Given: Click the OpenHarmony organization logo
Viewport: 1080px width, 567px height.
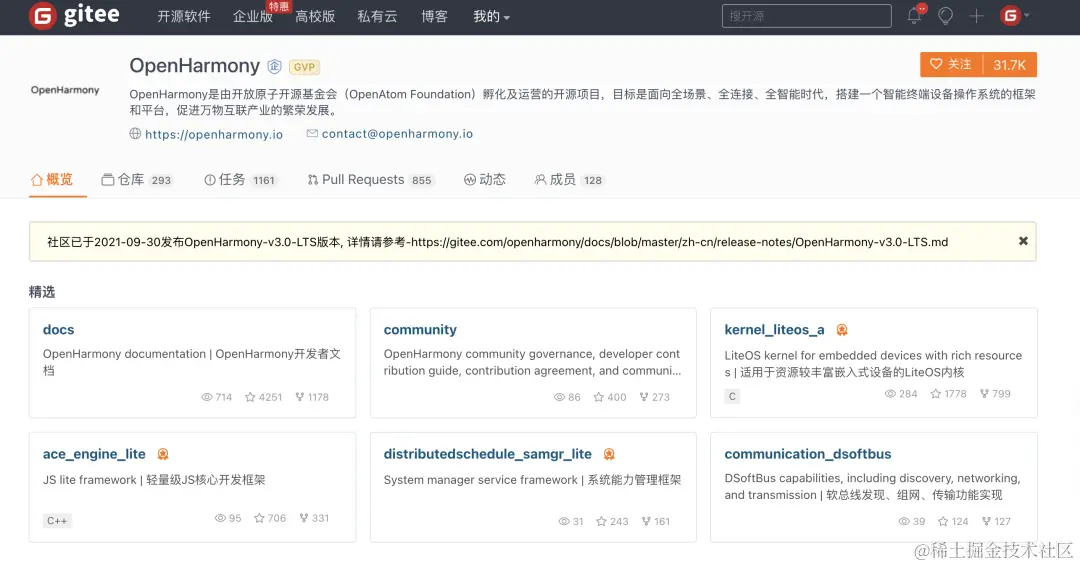Looking at the screenshot, I should (65, 90).
